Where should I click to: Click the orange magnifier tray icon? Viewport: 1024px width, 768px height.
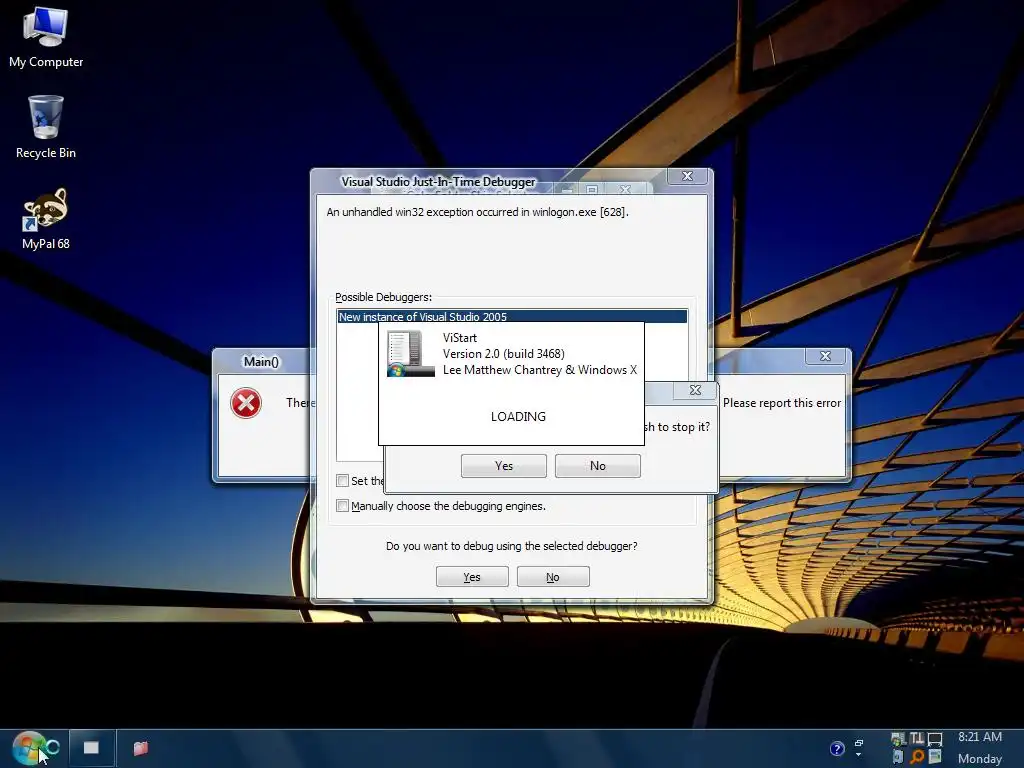[x=917, y=756]
